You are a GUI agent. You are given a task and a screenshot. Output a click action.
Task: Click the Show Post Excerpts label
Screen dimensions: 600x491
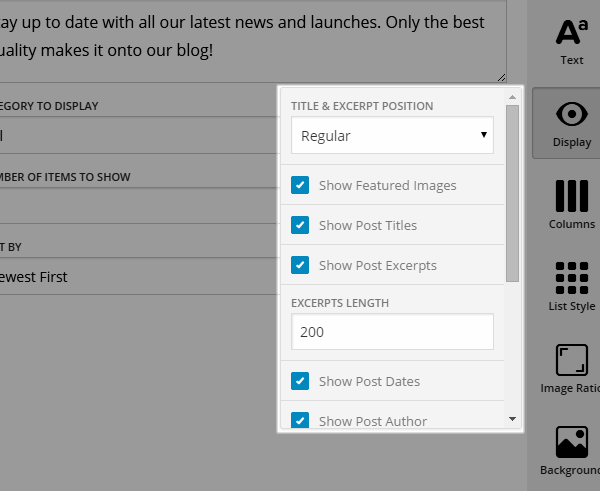(x=378, y=265)
